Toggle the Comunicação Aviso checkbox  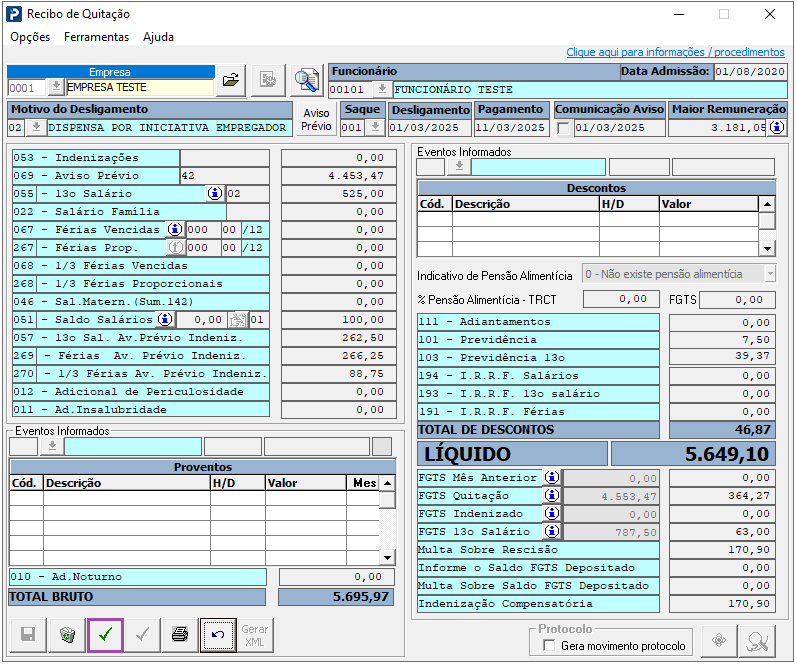[x=564, y=128]
